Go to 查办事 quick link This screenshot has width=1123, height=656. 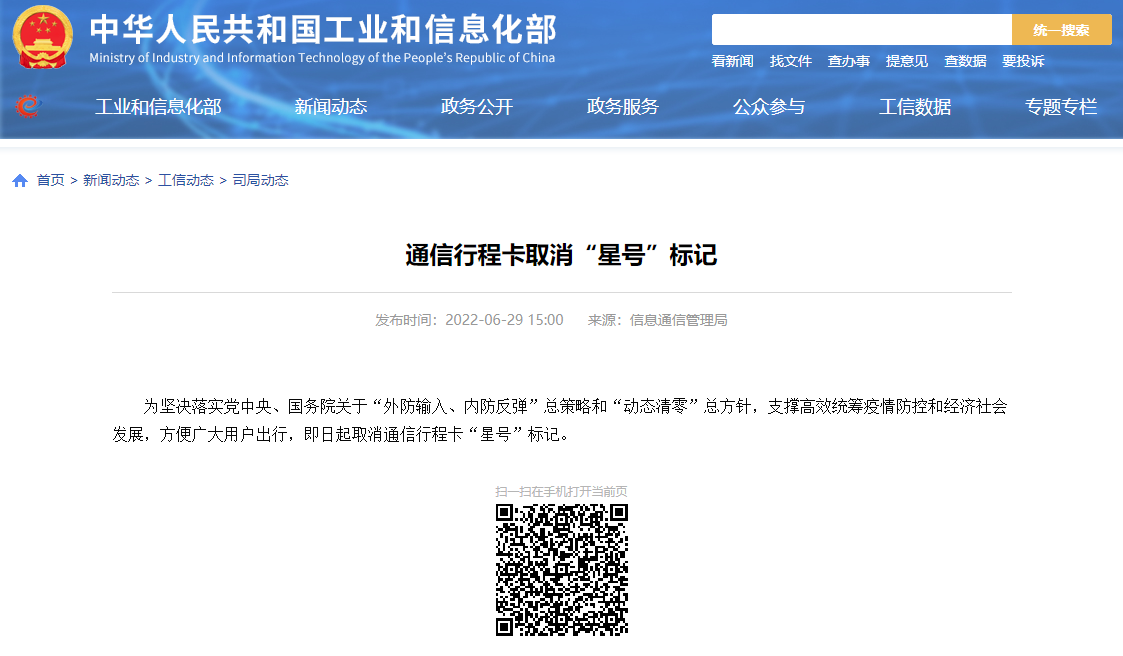[848, 61]
